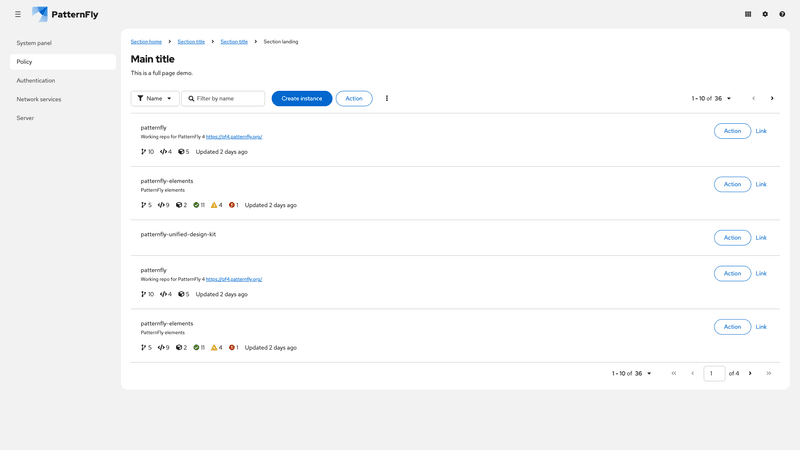Expand top items-per-page dropdown

(x=712, y=99)
